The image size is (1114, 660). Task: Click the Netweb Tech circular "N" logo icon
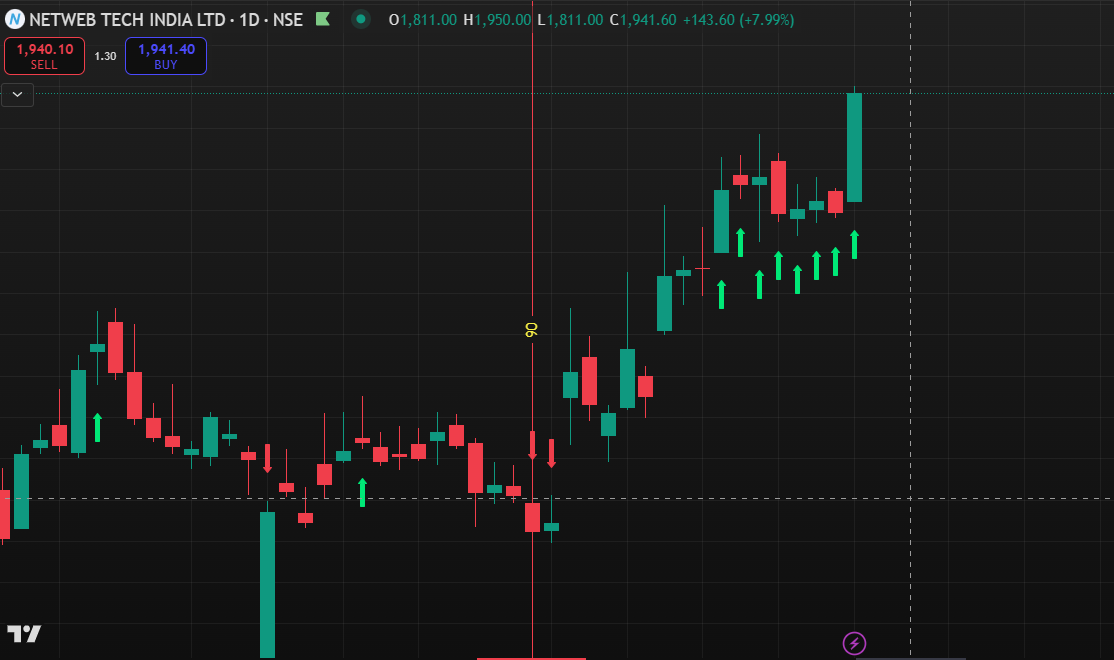[x=17, y=19]
